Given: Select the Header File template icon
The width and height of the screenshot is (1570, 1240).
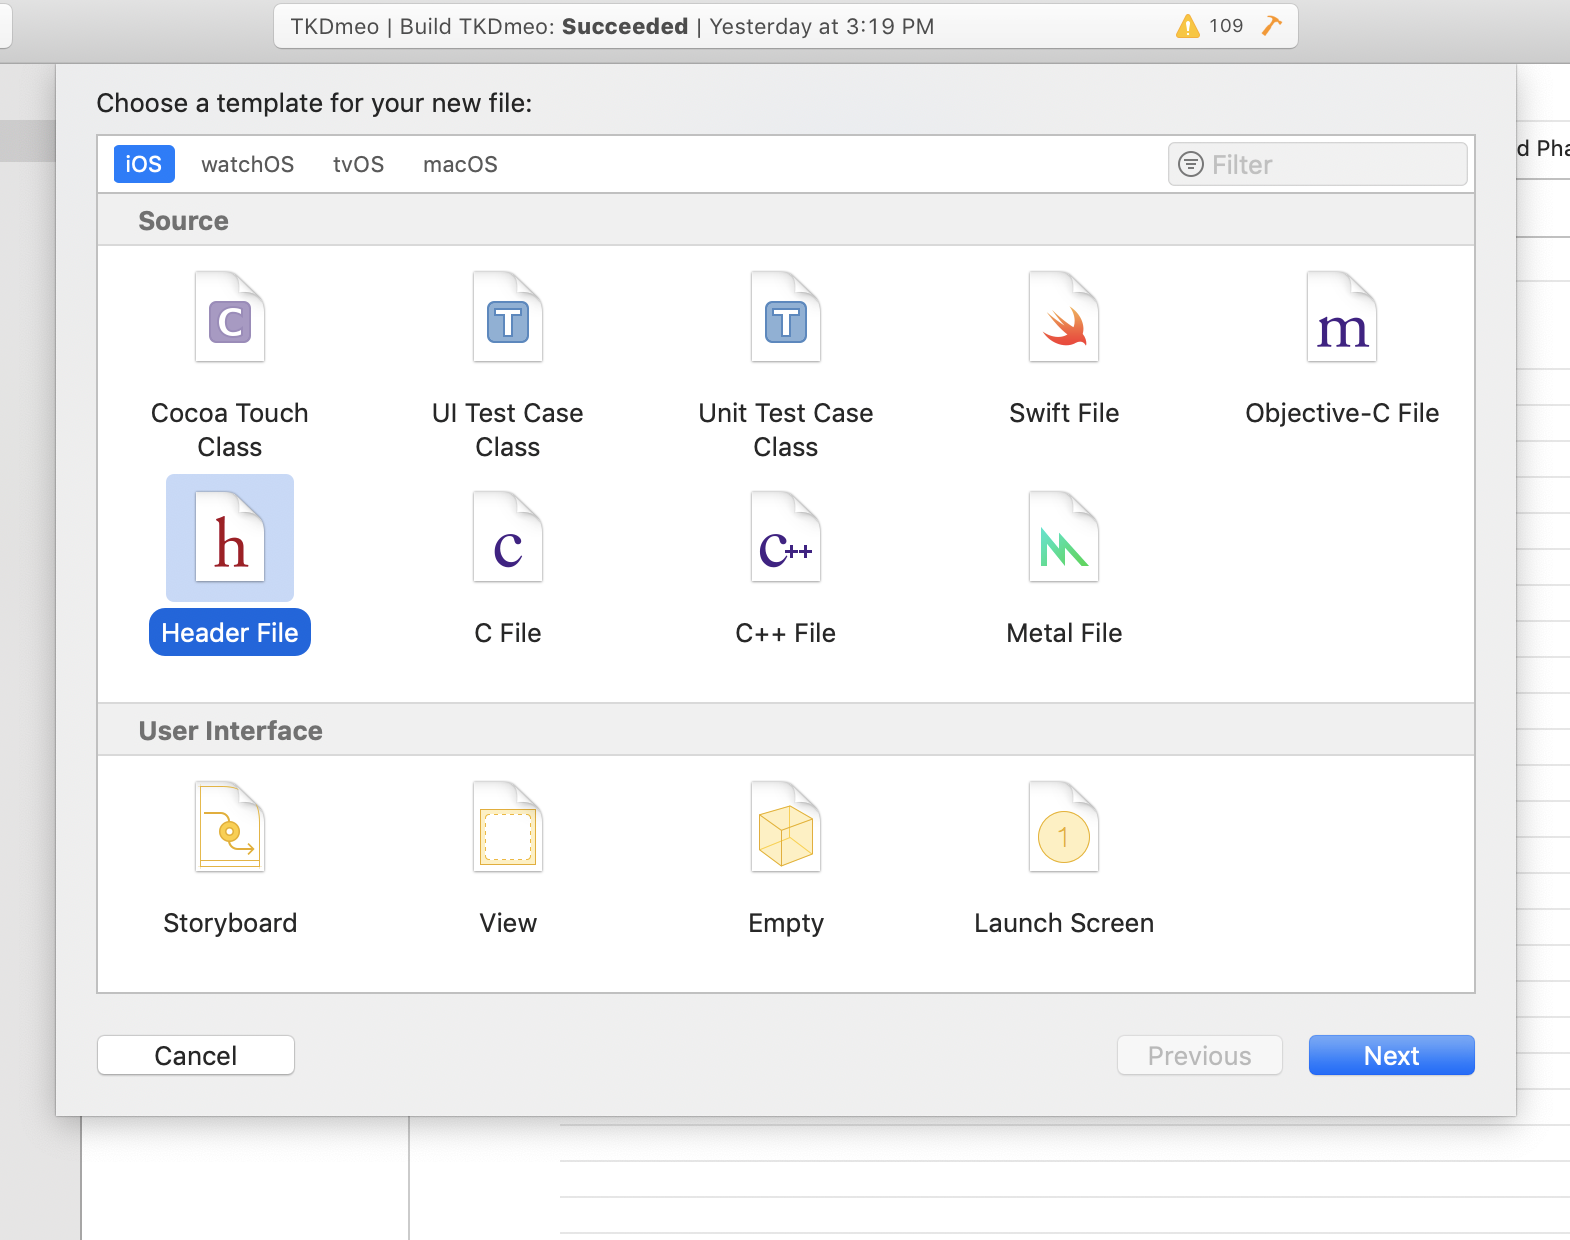Looking at the screenshot, I should pos(230,537).
